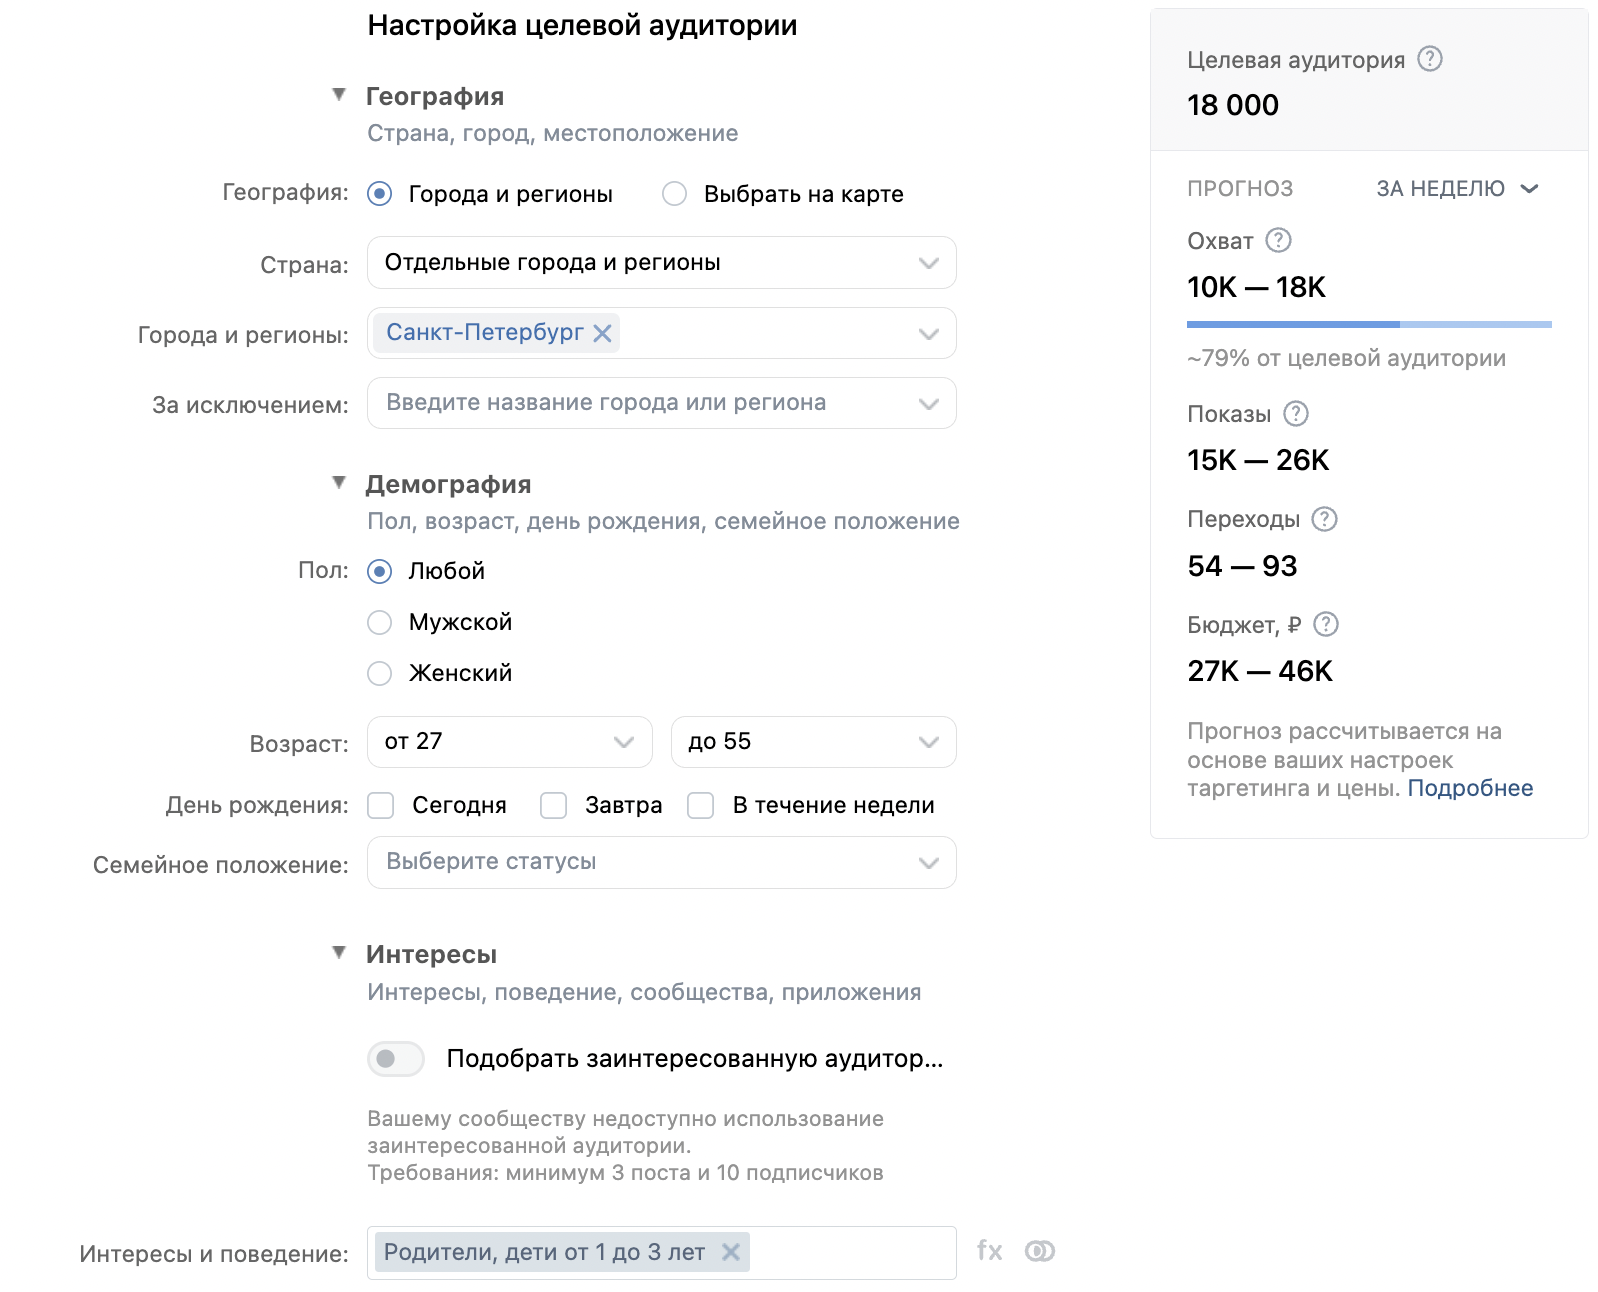Click help icon next to Переходы
The image size is (1598, 1292).
pyautogui.click(x=1324, y=519)
